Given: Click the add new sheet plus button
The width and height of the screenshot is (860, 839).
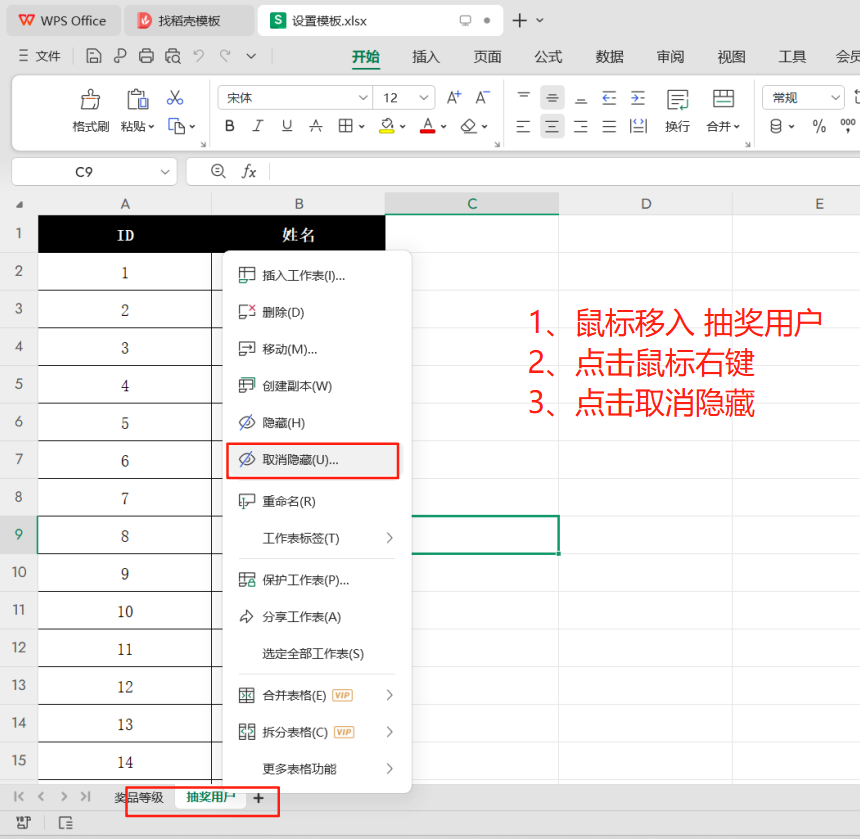Looking at the screenshot, I should pyautogui.click(x=259, y=798).
